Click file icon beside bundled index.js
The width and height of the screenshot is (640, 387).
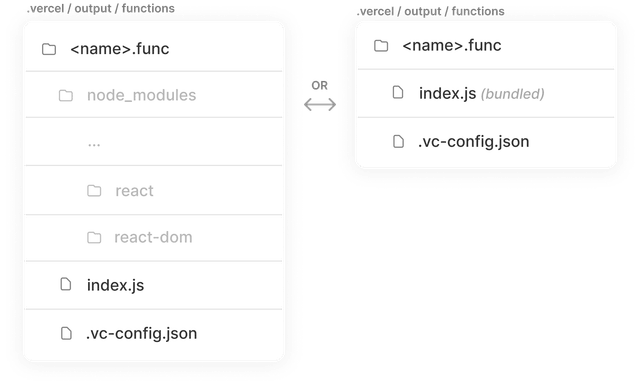(398, 92)
